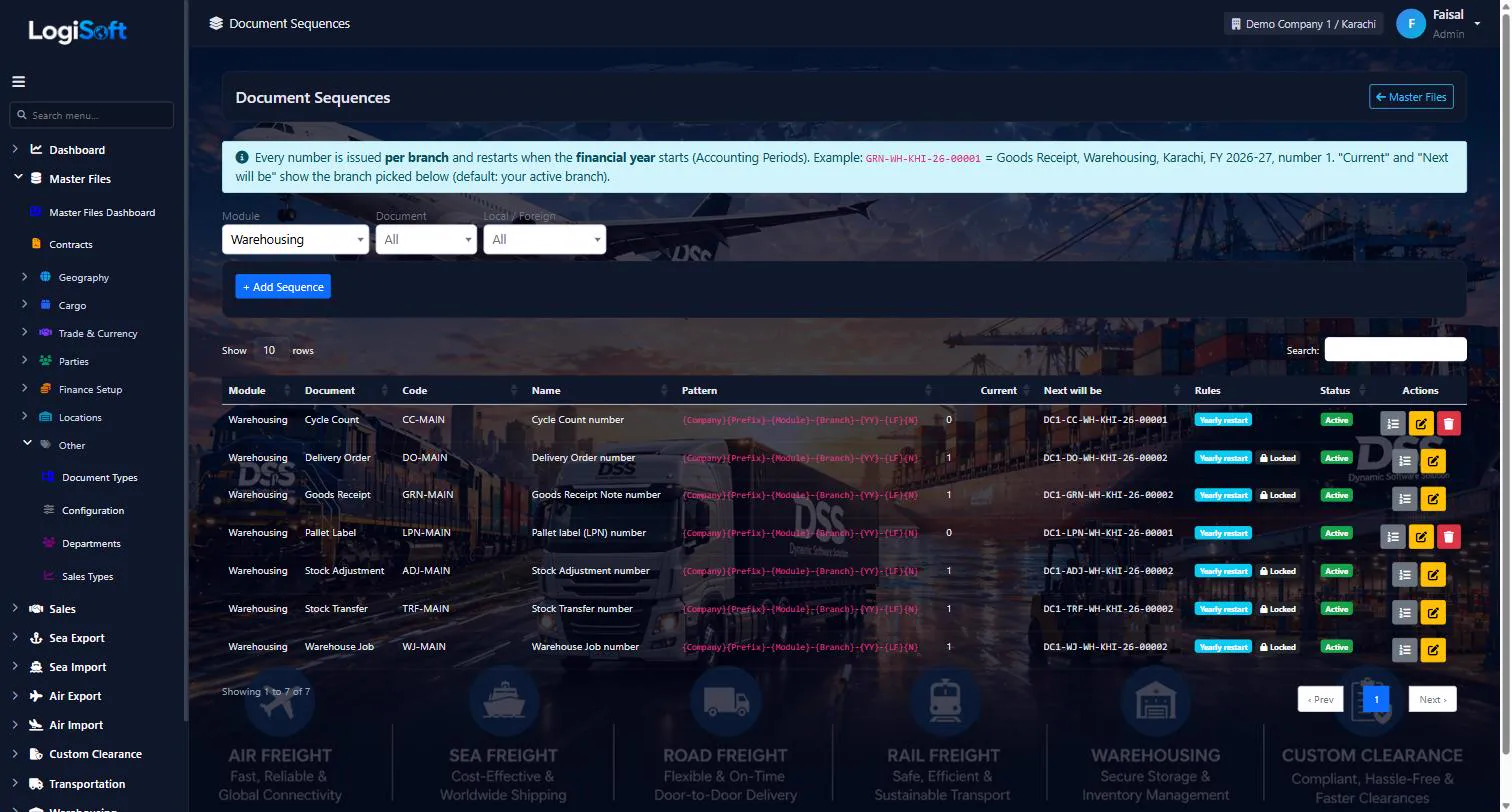
Task: Edit the Pallet Label sequence
Action: [x=1420, y=537]
